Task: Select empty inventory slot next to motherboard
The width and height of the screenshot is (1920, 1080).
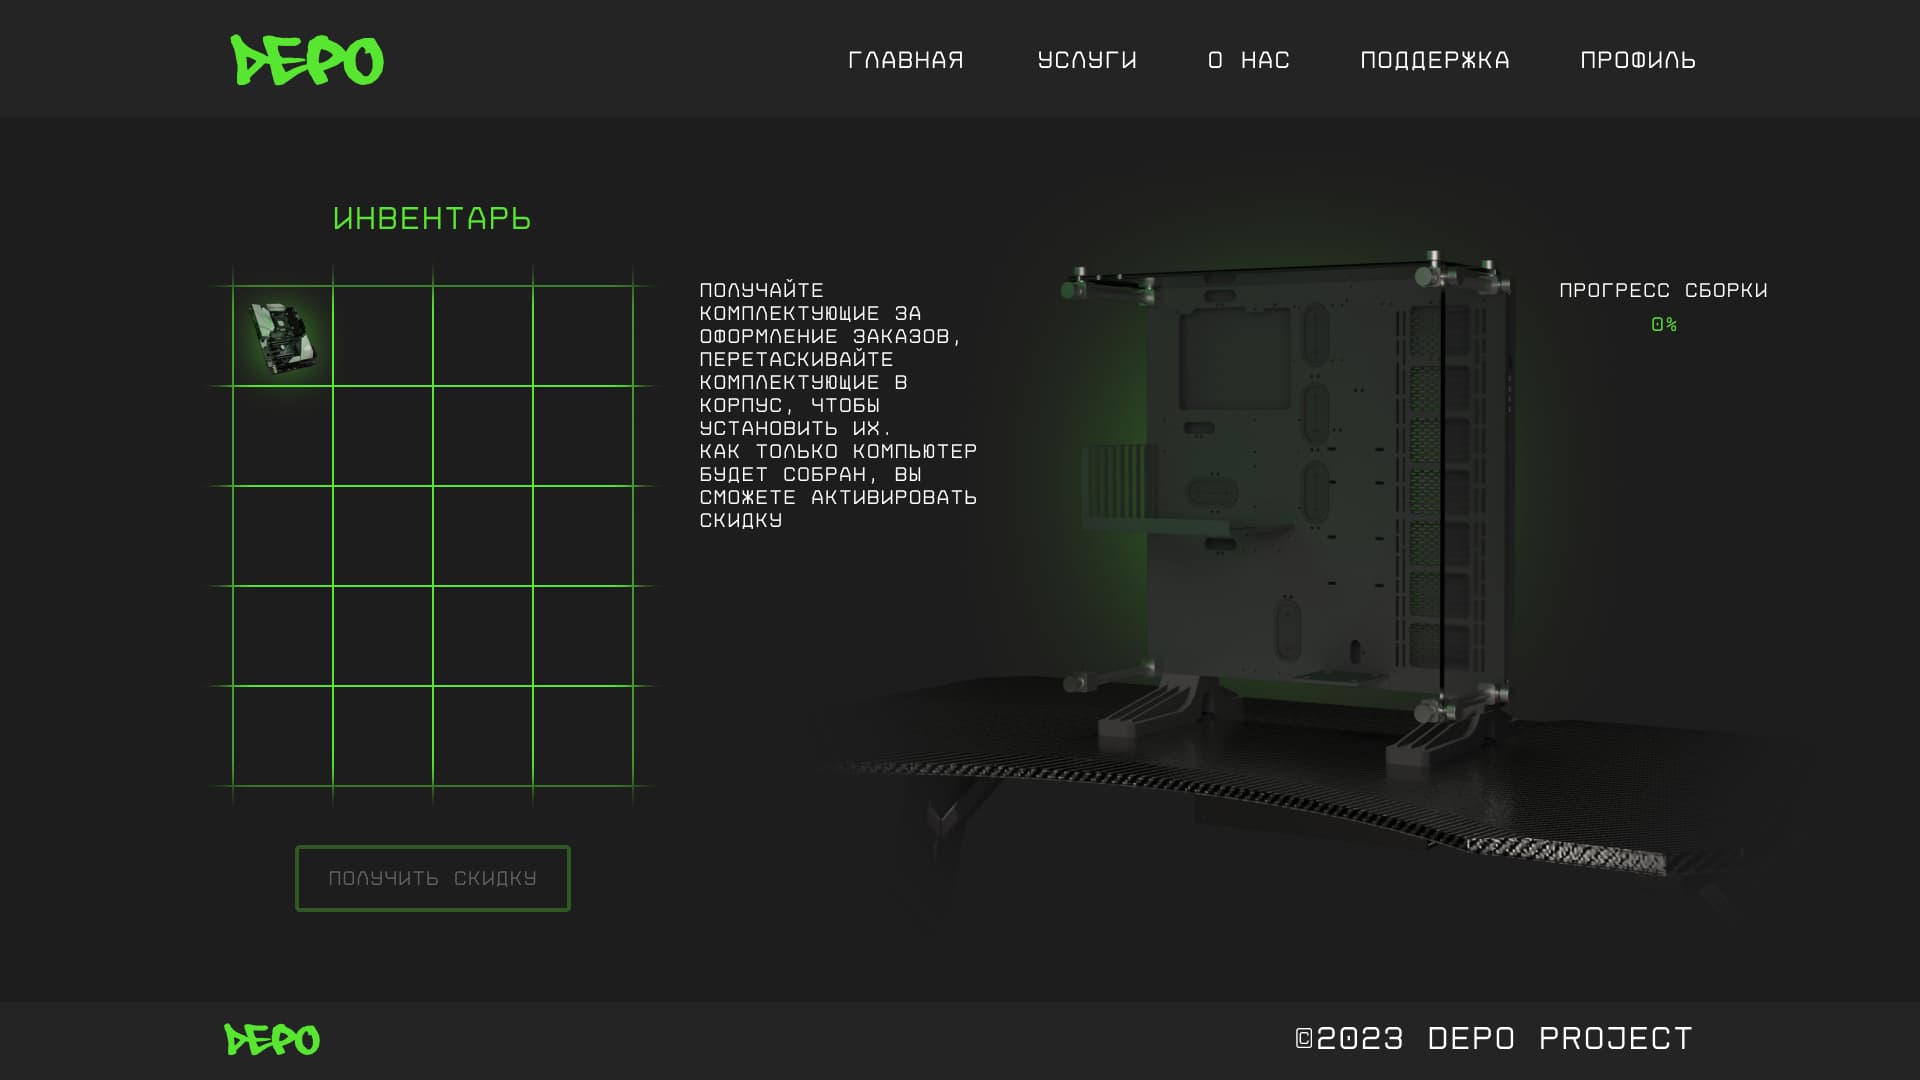Action: [383, 336]
